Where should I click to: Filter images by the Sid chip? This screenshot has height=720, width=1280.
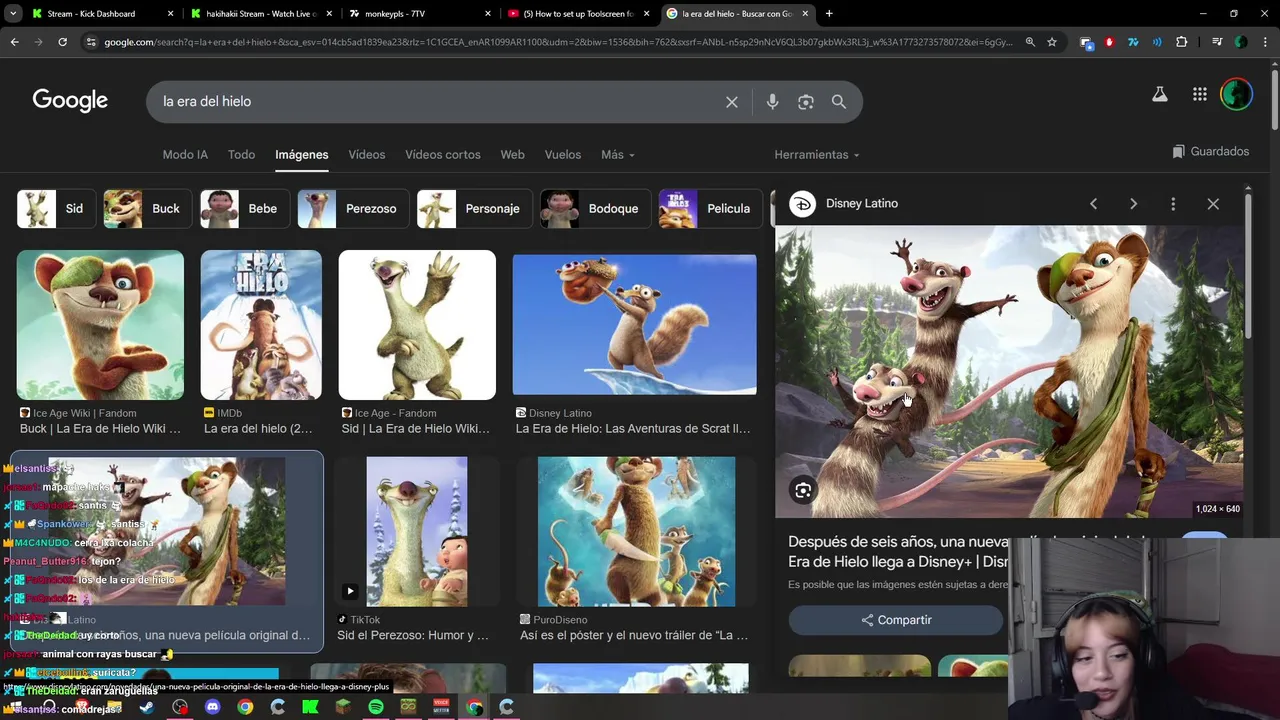coord(56,209)
